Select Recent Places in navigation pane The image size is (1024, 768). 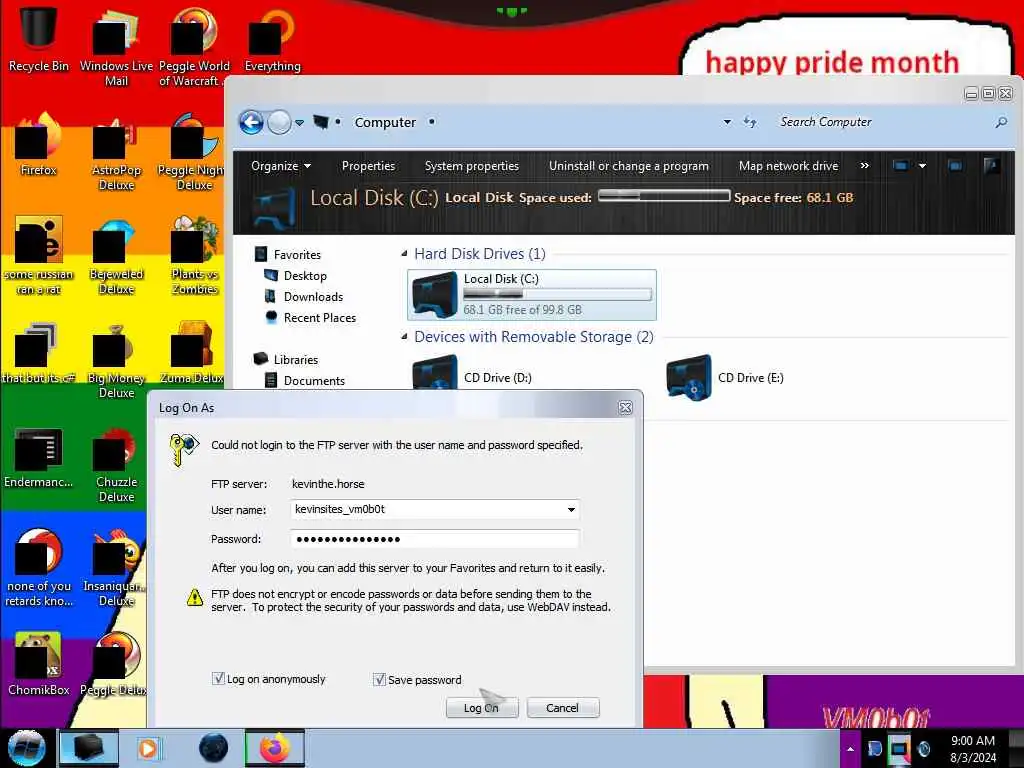tap(310, 317)
